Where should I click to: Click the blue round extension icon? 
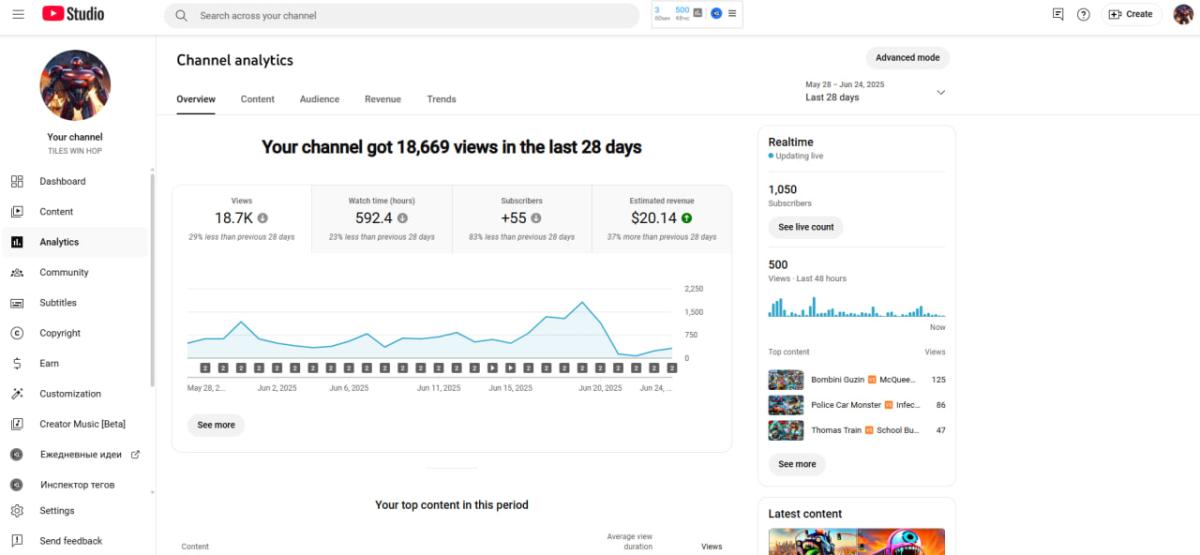pyautogui.click(x=716, y=14)
